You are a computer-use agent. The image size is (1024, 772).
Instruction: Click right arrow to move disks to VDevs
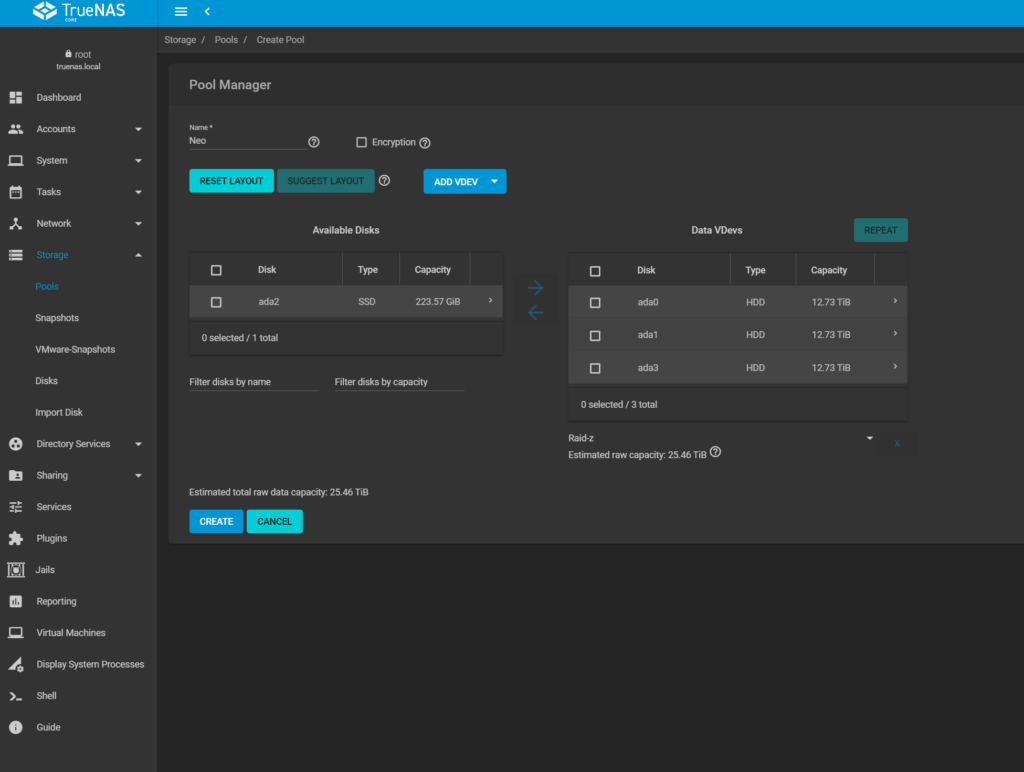point(535,288)
